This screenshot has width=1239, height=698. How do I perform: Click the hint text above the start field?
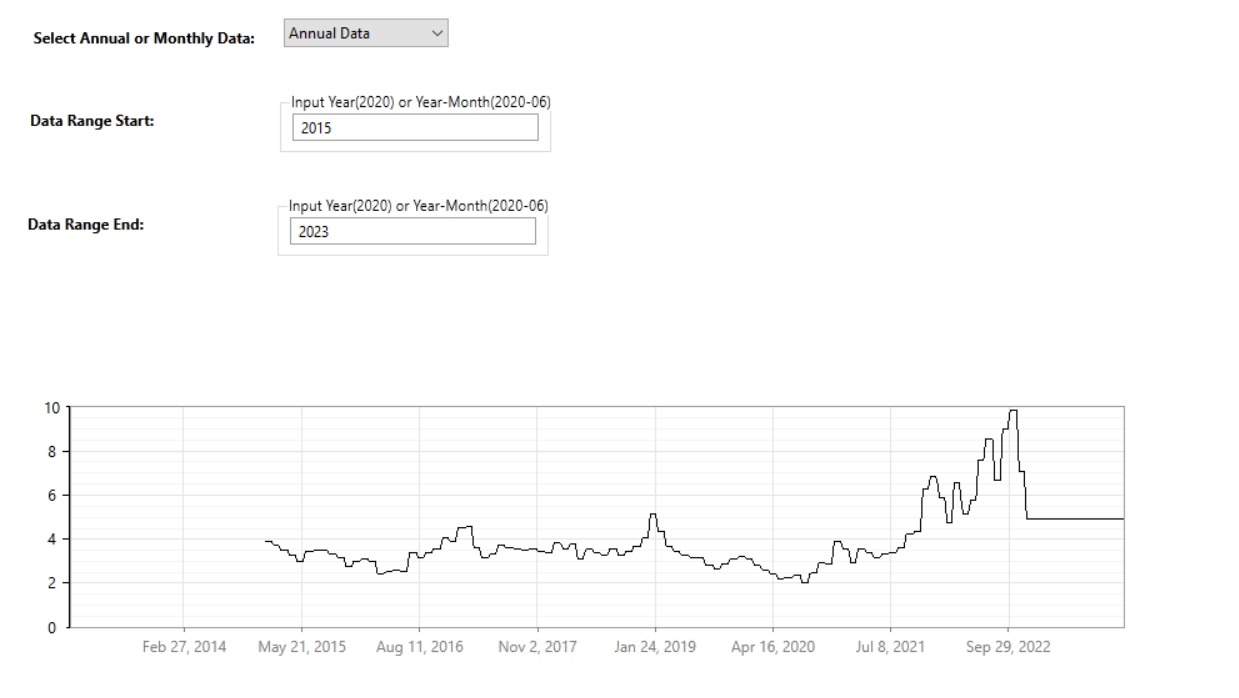coord(421,102)
